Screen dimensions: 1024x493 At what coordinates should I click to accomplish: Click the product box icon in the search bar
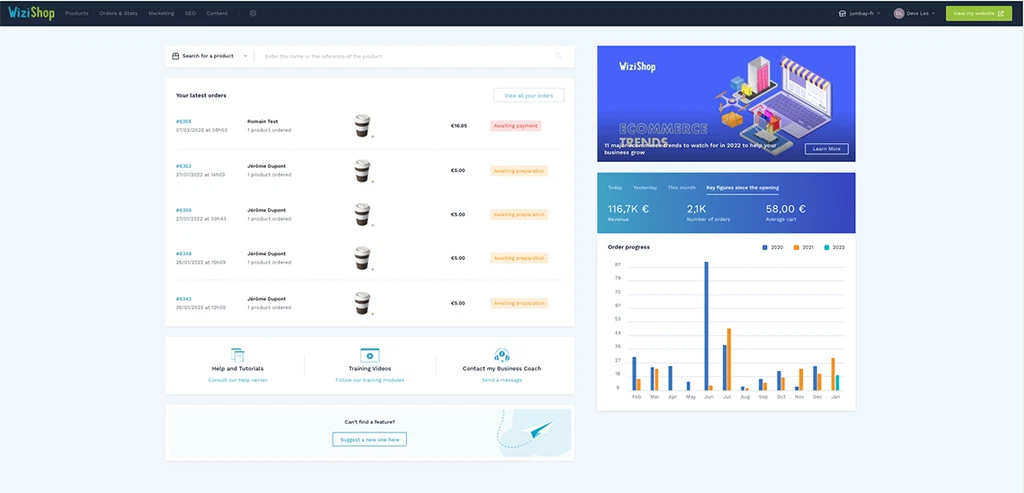pos(176,56)
